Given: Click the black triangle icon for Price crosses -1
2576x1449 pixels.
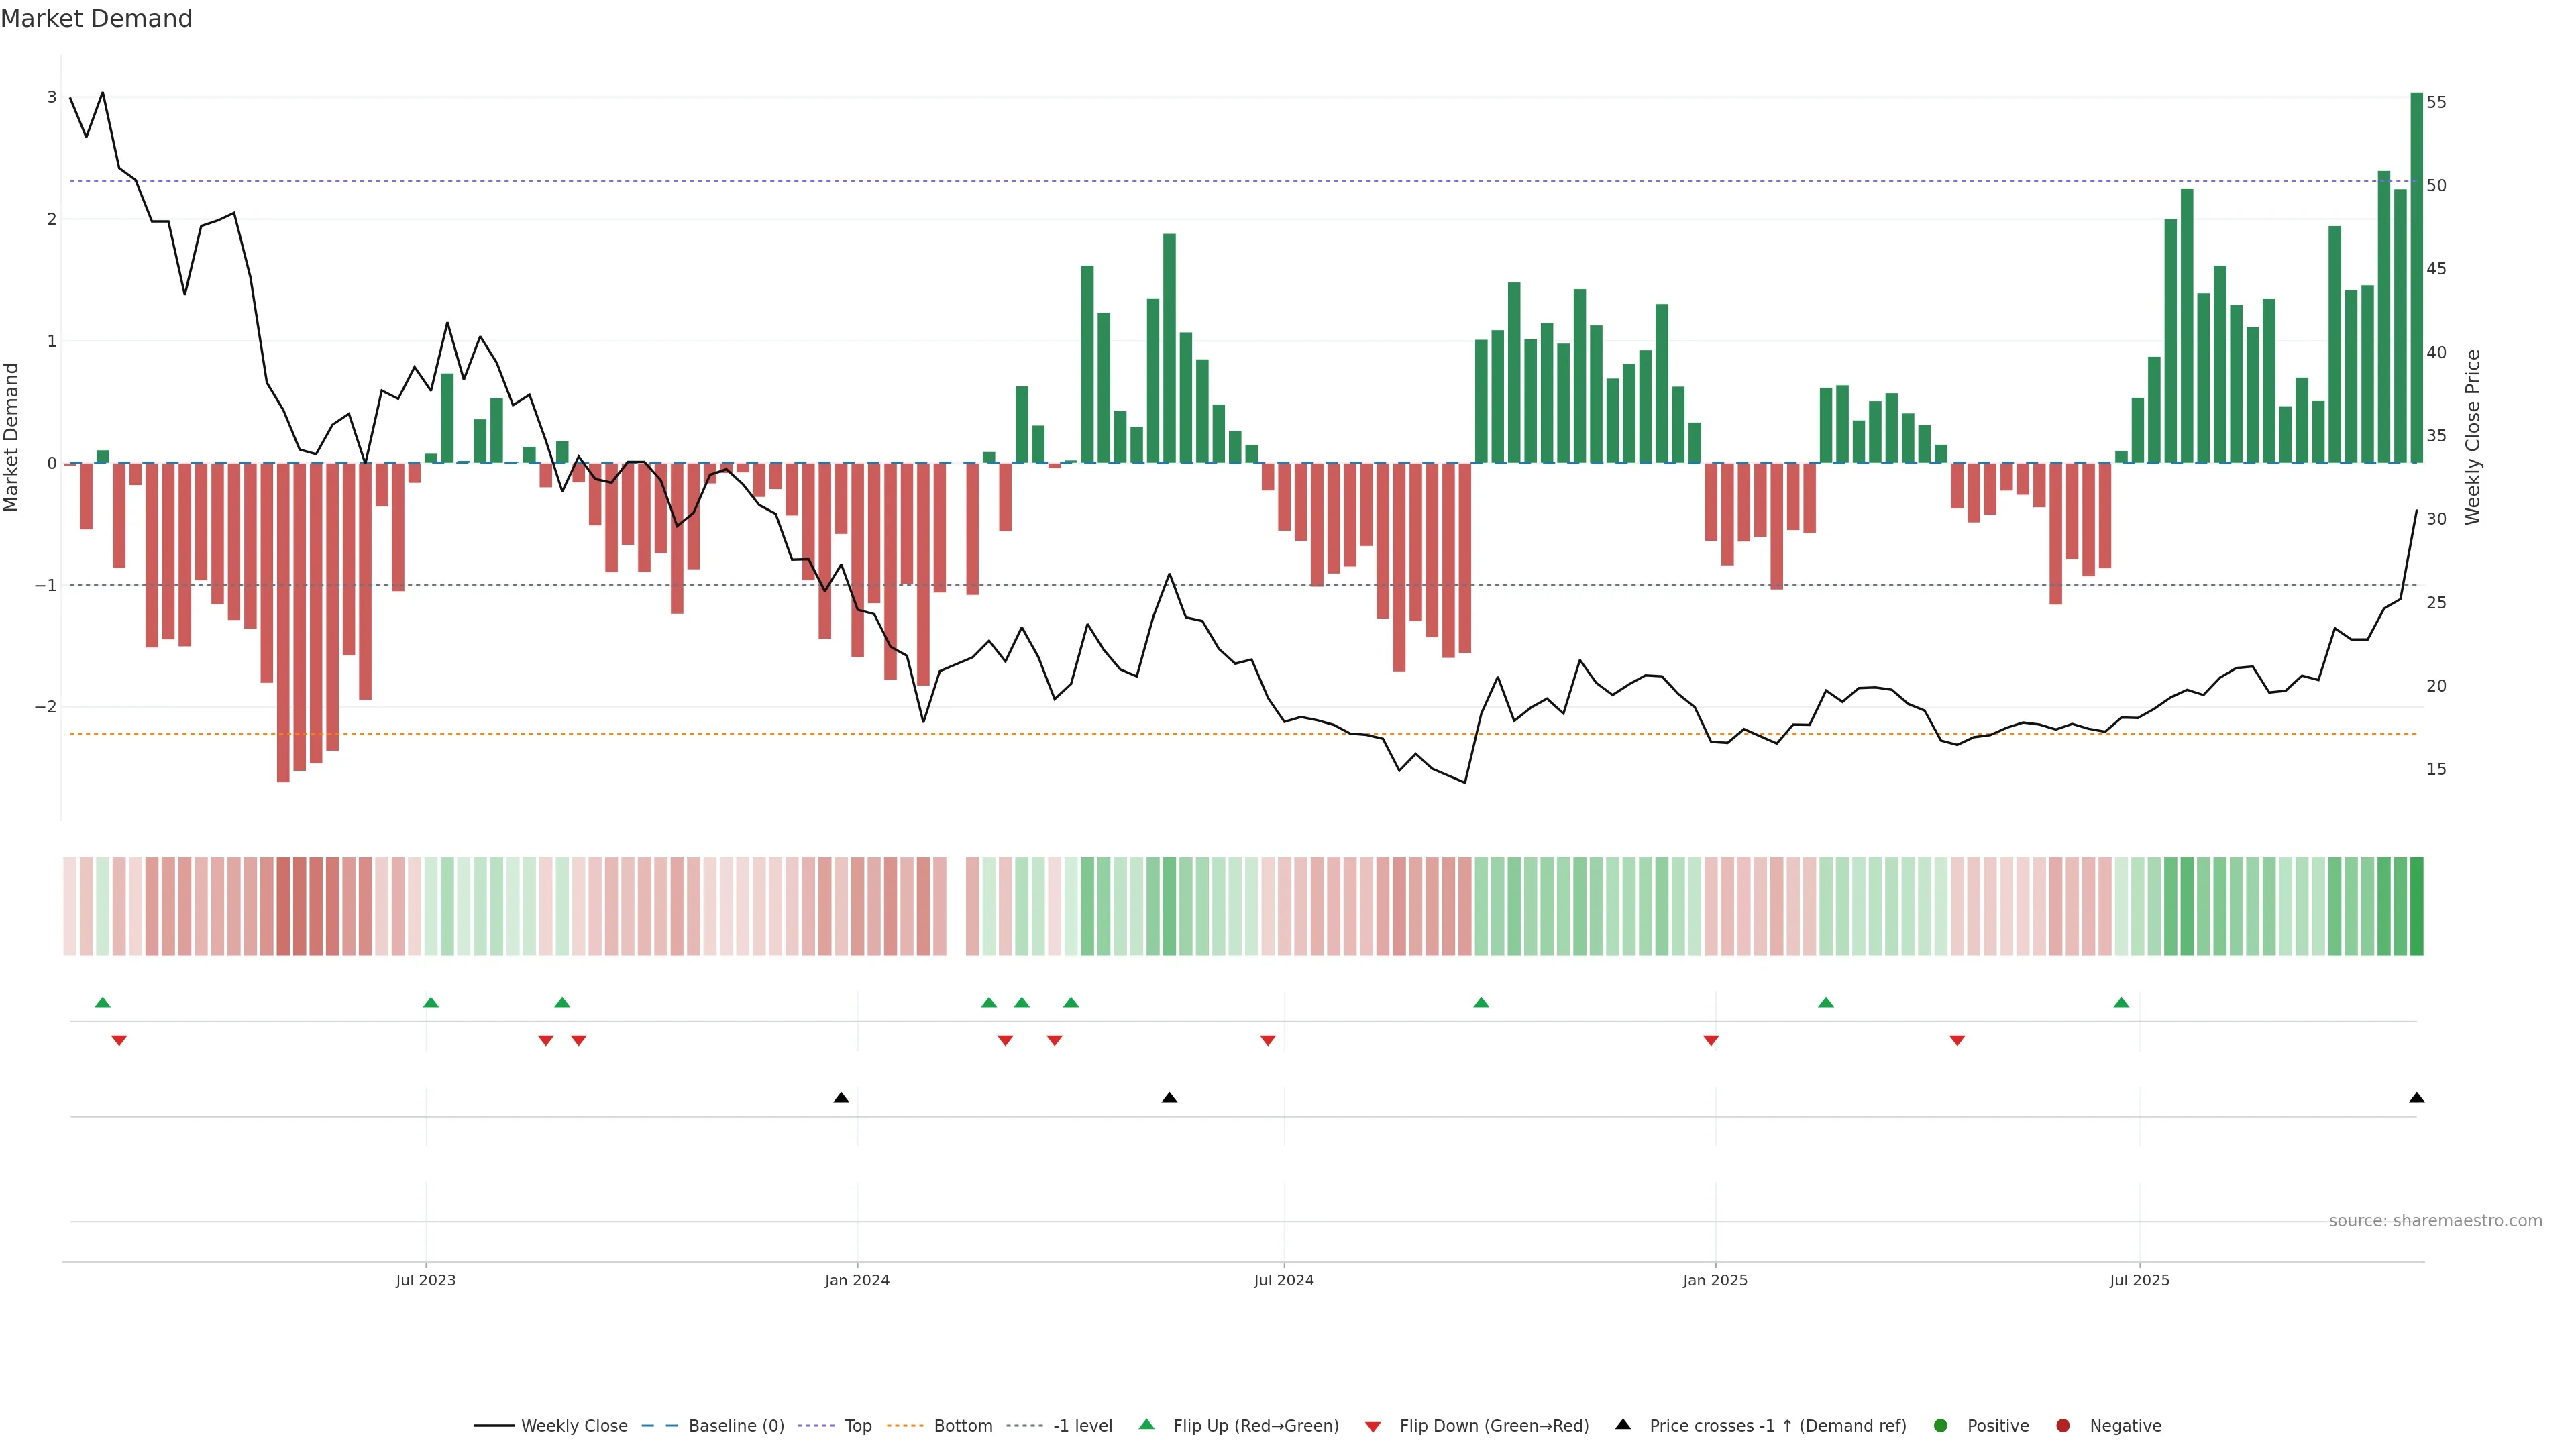Looking at the screenshot, I should click(x=1623, y=1424).
